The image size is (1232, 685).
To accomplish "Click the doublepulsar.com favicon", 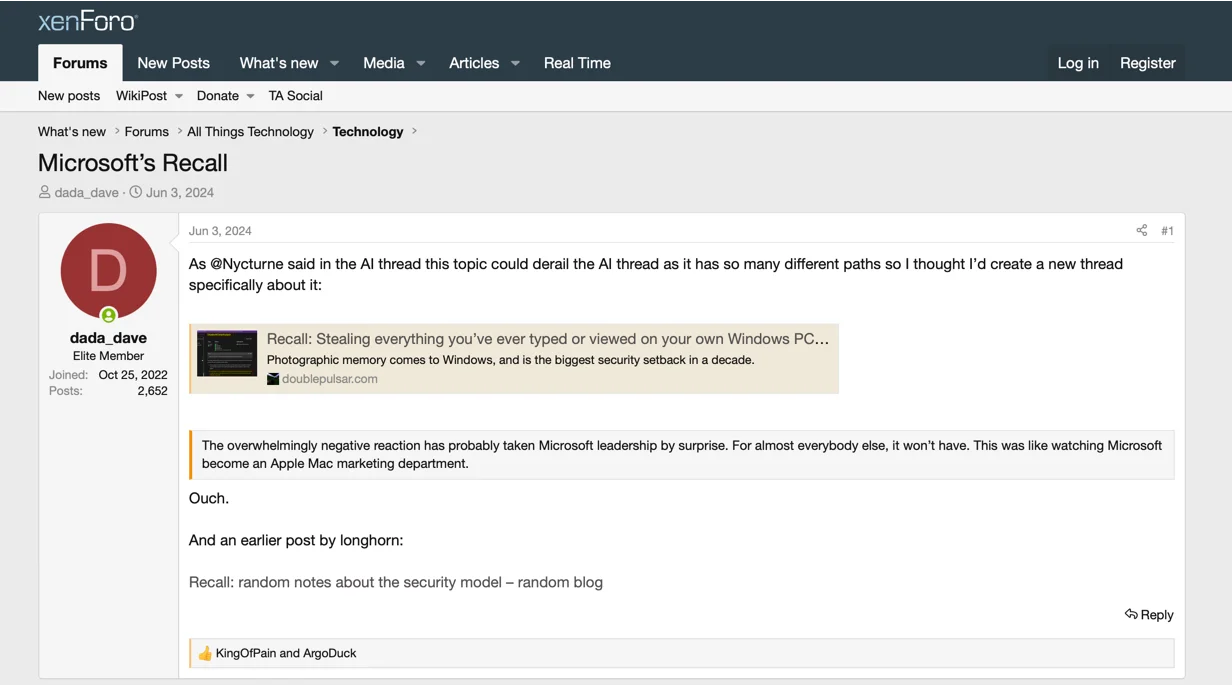I will 273,379.
